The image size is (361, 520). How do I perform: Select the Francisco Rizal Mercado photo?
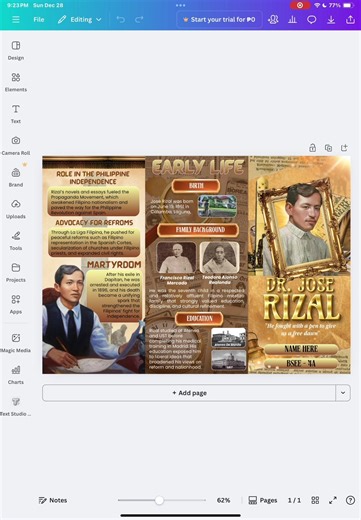pyautogui.click(x=176, y=257)
